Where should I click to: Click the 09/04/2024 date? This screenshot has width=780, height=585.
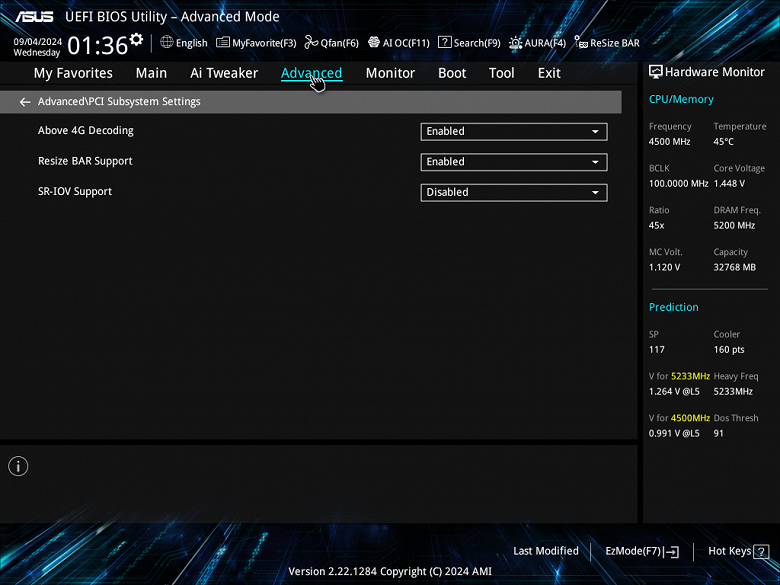pos(38,42)
